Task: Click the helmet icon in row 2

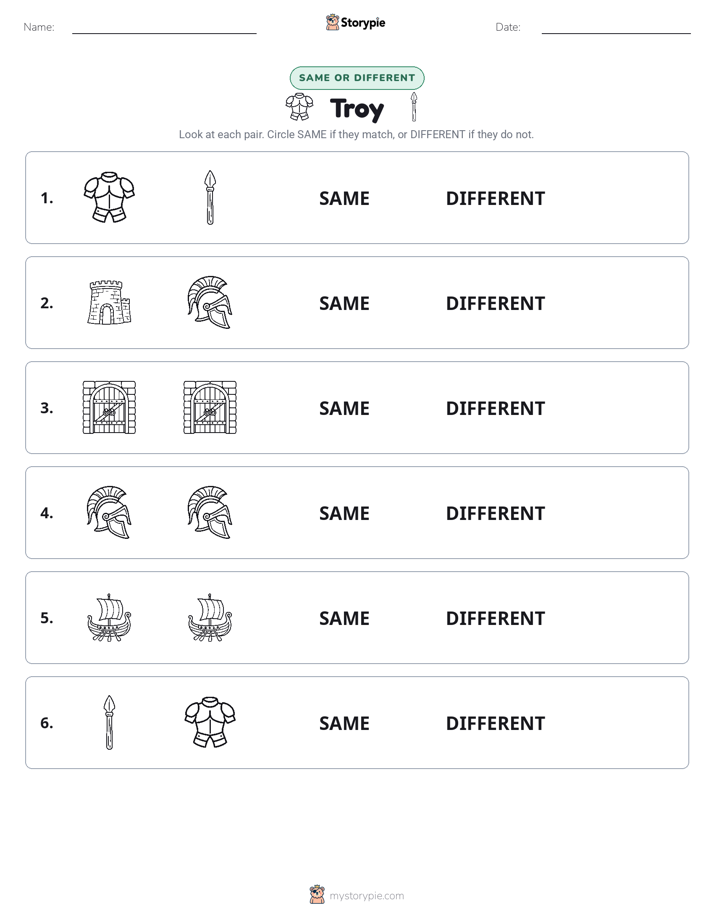Action: 210,302
